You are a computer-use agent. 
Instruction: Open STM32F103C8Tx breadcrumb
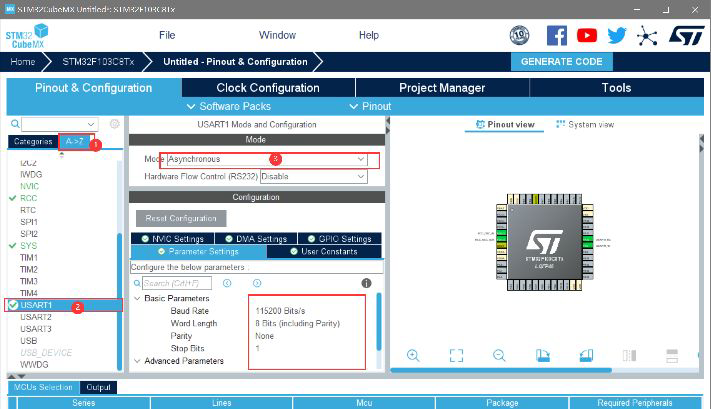click(x=98, y=62)
